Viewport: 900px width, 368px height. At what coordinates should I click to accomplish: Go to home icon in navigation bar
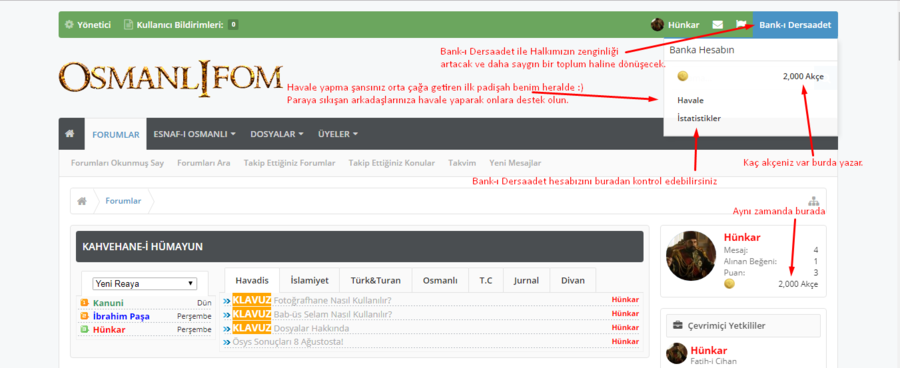pyautogui.click(x=70, y=134)
